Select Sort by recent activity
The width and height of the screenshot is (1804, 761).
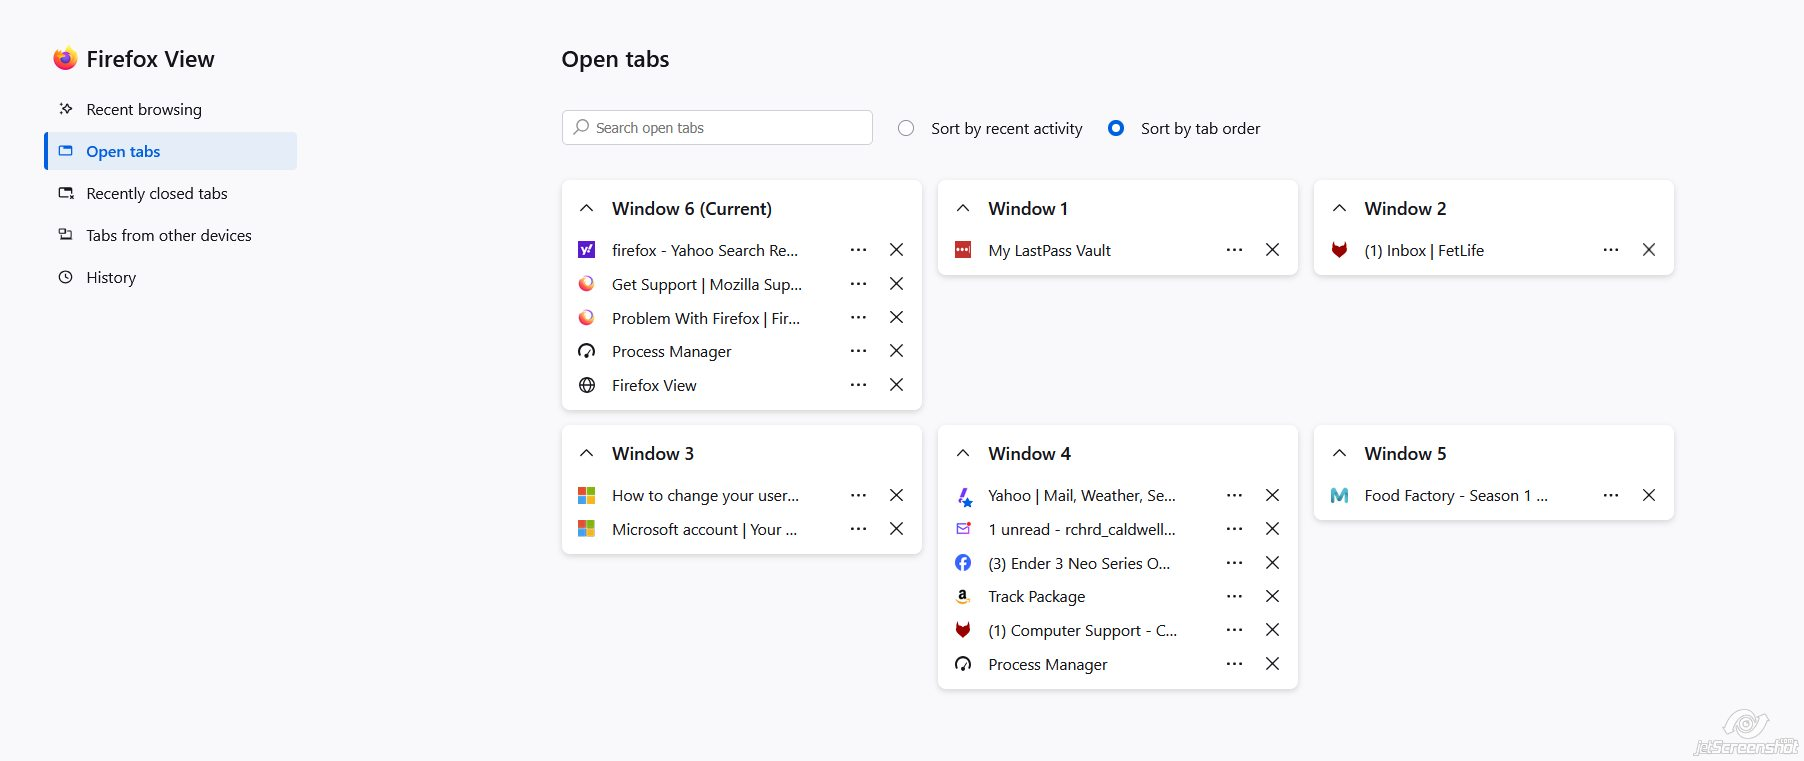pos(906,128)
